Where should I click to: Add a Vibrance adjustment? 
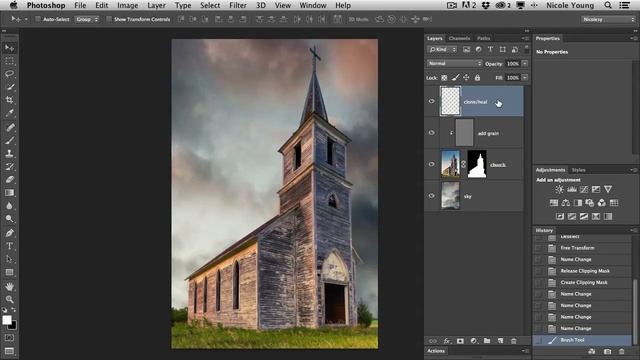(x=608, y=189)
